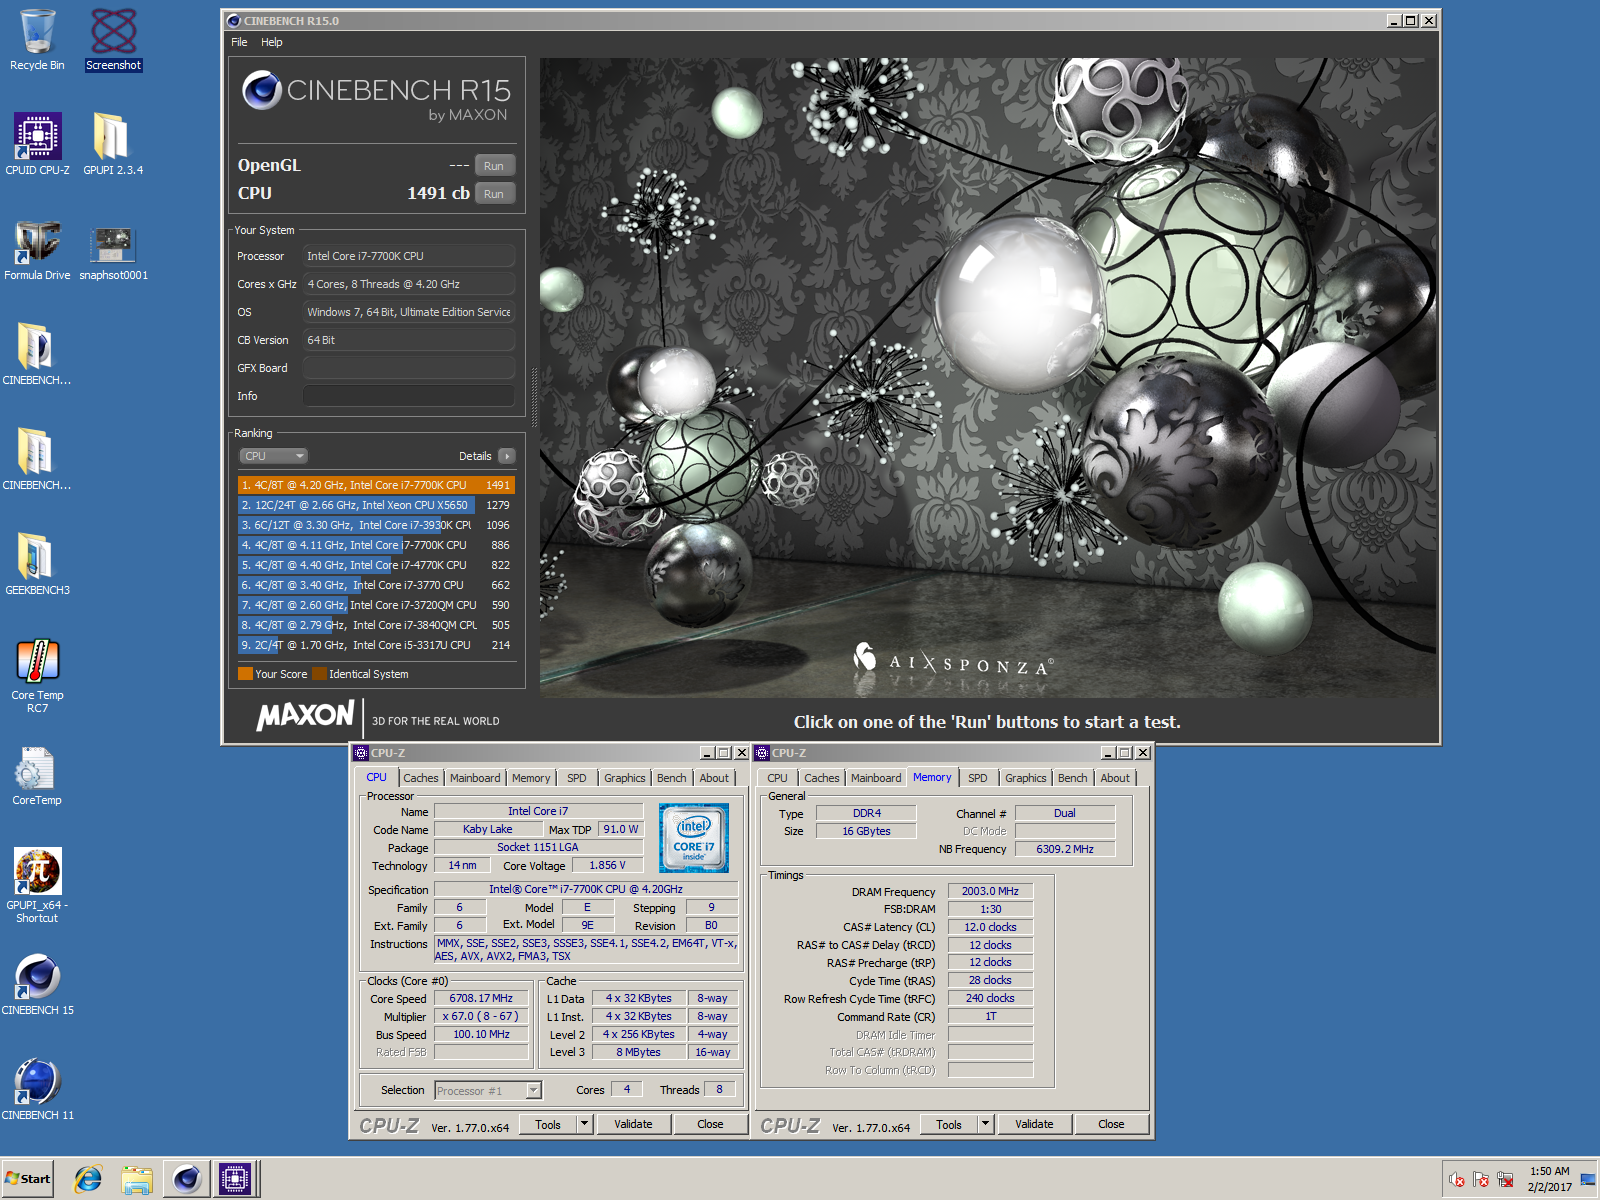
Task: Switch to Memory tab in left CPU-Z window
Action: [x=531, y=778]
